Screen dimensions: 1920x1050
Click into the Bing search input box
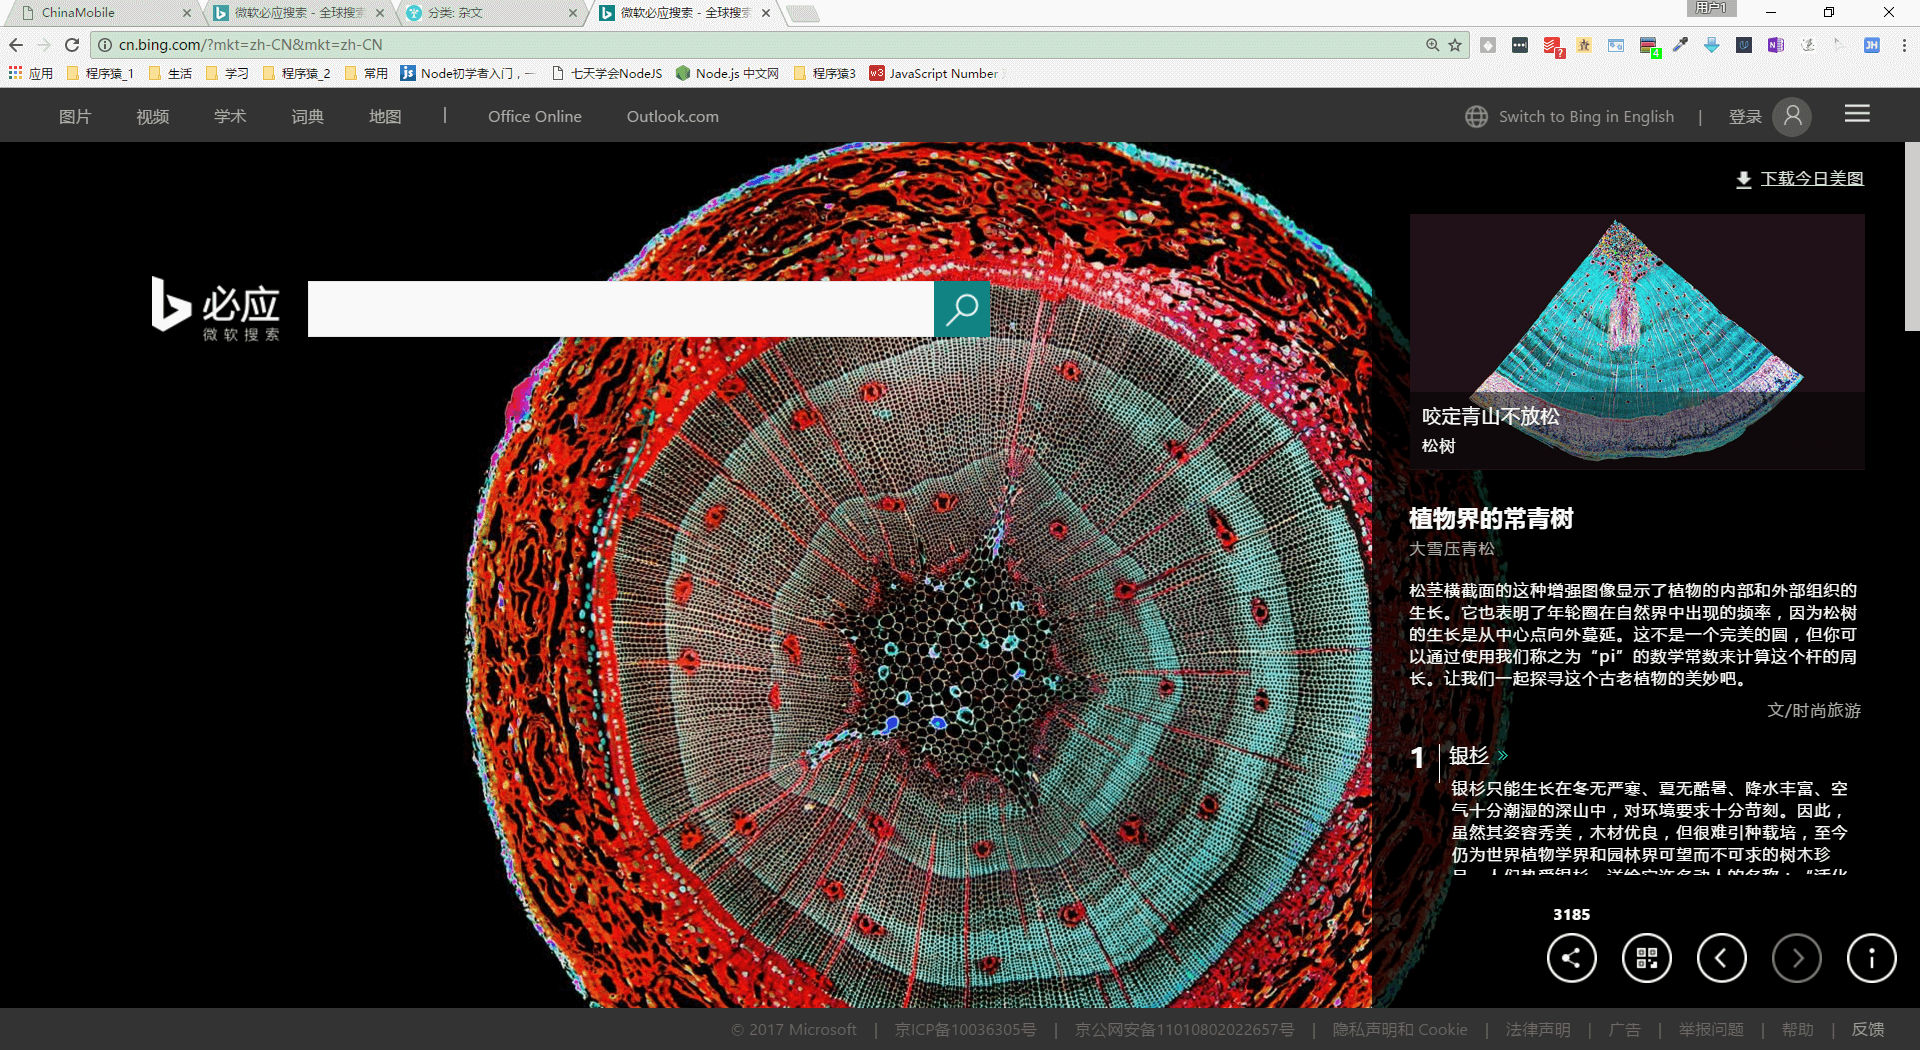(x=620, y=309)
